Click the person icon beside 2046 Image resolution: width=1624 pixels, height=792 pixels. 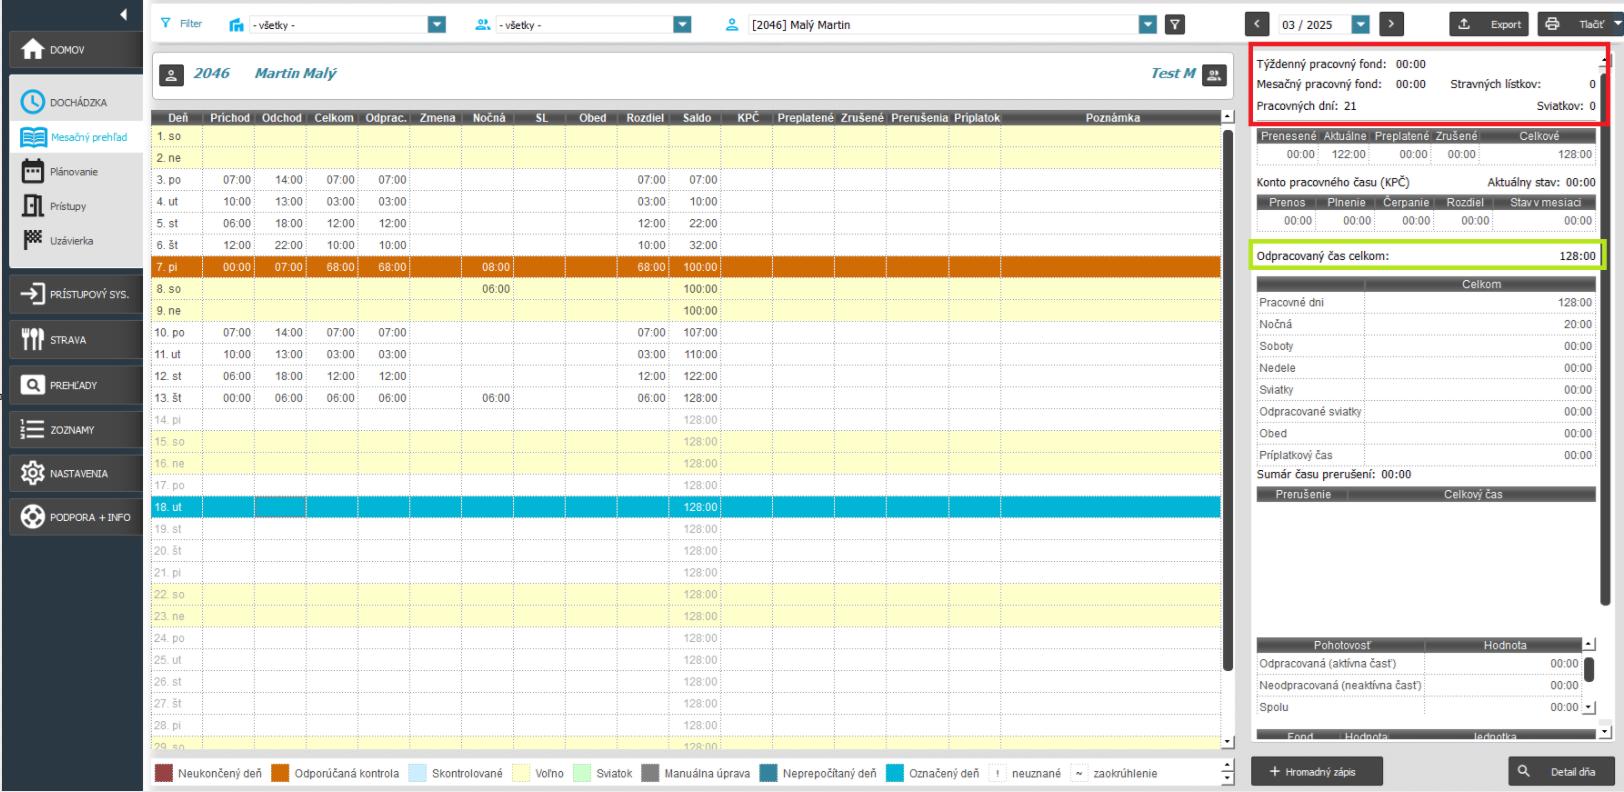tap(171, 74)
